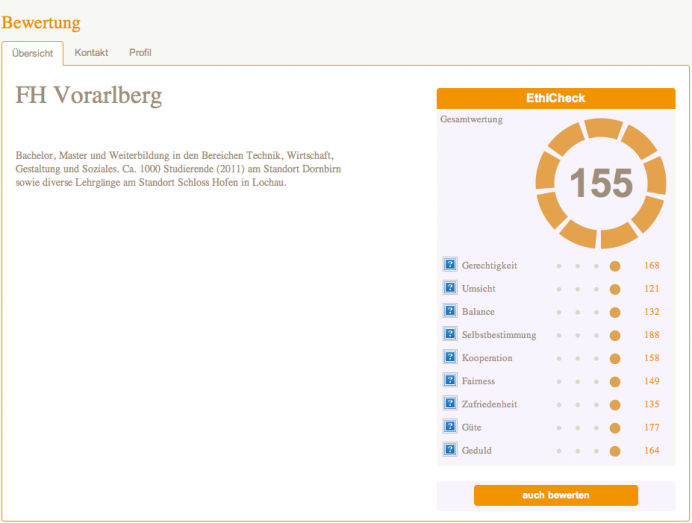The width and height of the screenshot is (692, 523).
Task: Click the large orange rating dot for Selbstbestimmung
Action: [x=615, y=335]
